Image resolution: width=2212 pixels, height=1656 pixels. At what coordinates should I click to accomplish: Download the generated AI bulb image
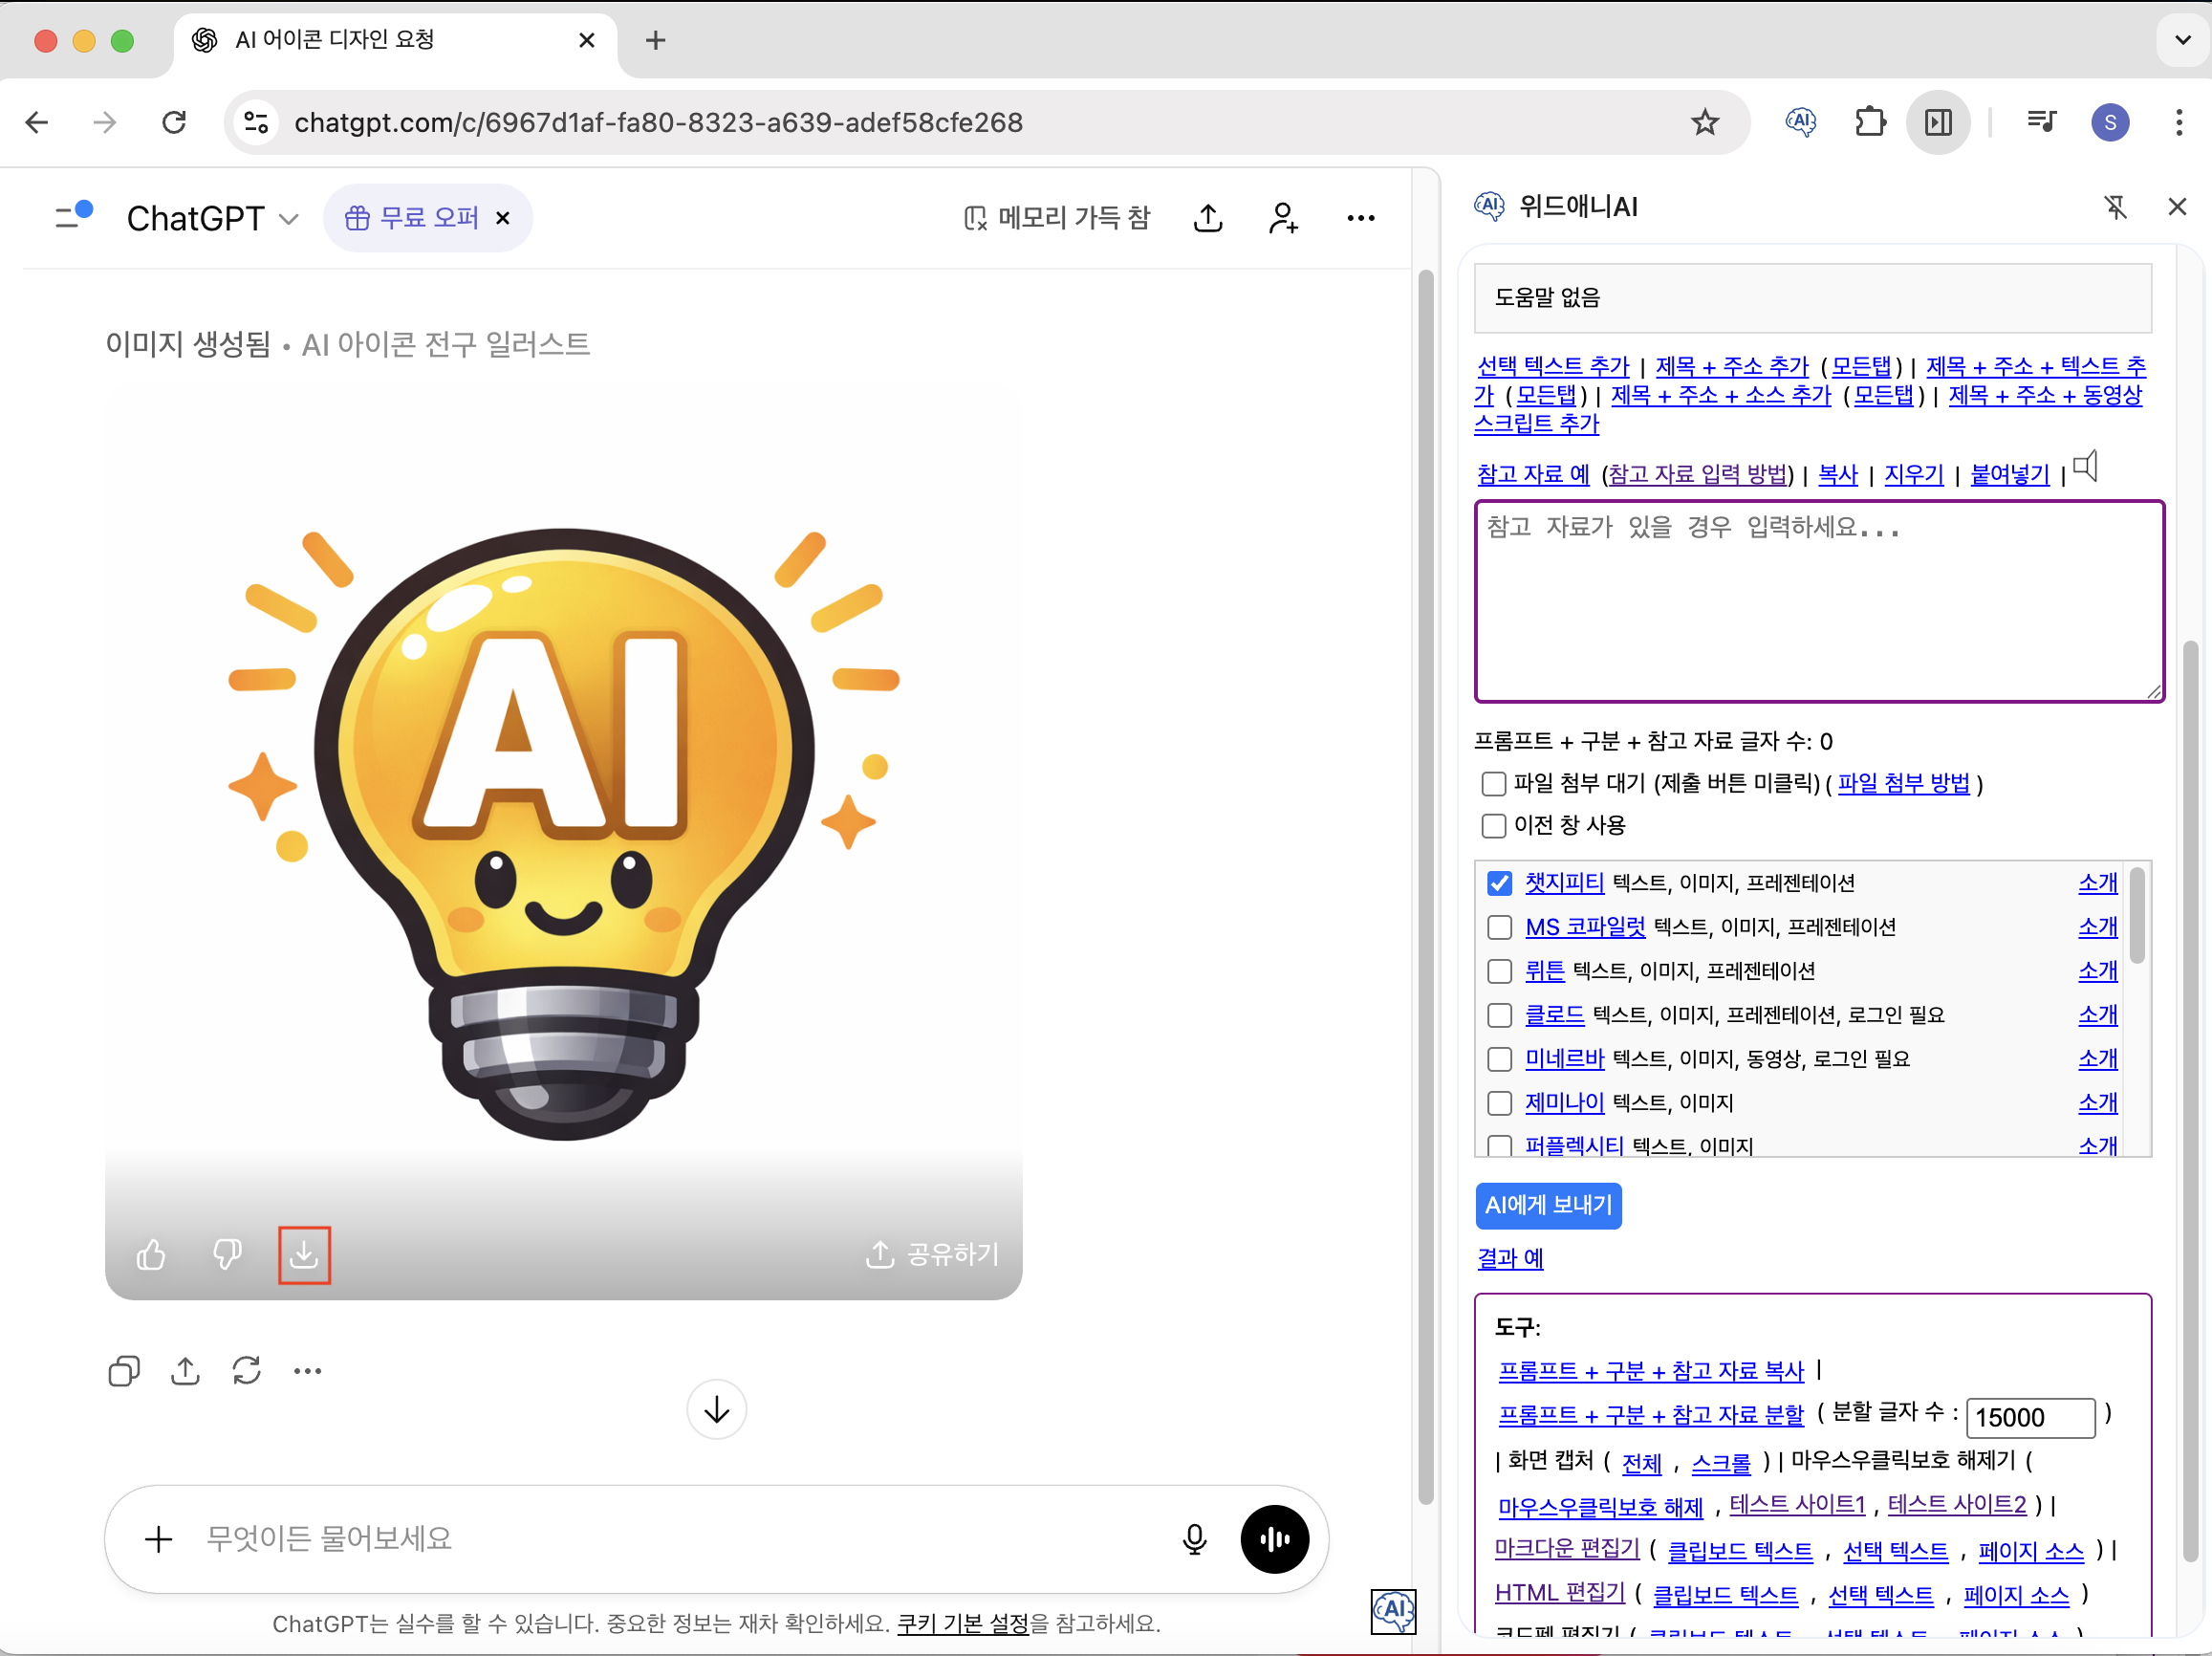[304, 1254]
